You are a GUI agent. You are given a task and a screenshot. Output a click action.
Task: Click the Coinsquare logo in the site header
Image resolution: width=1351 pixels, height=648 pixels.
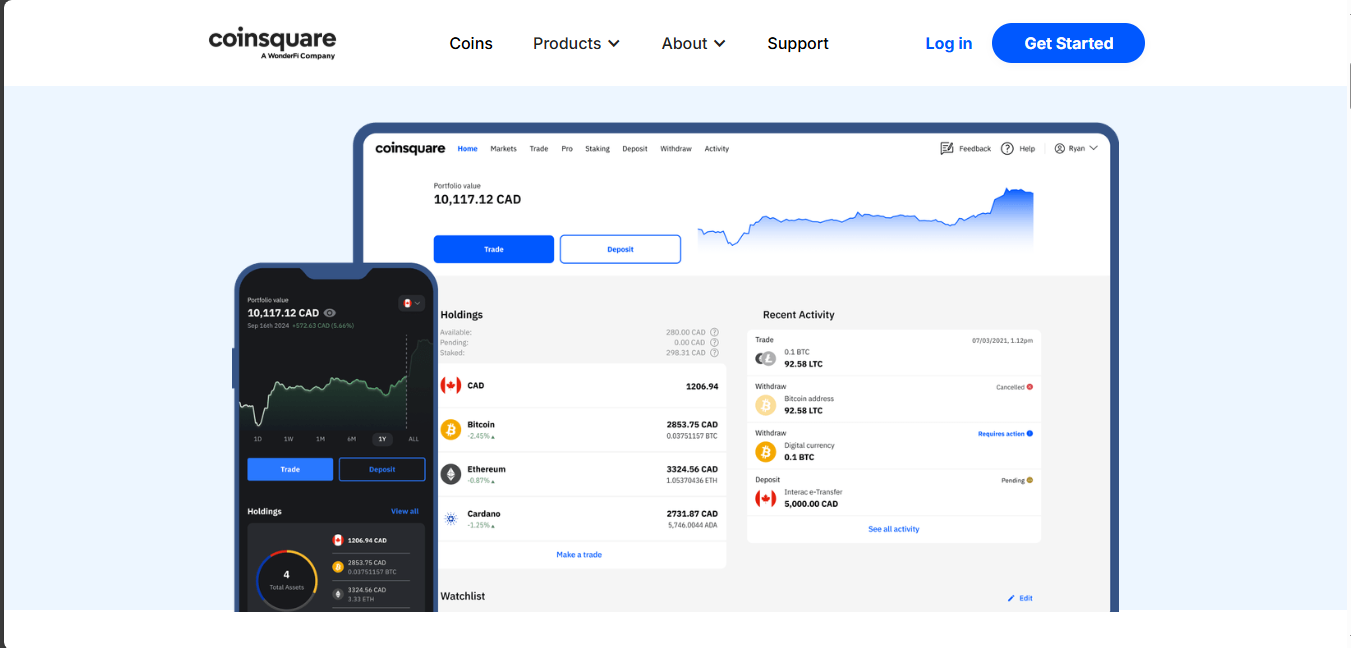[x=272, y=43]
